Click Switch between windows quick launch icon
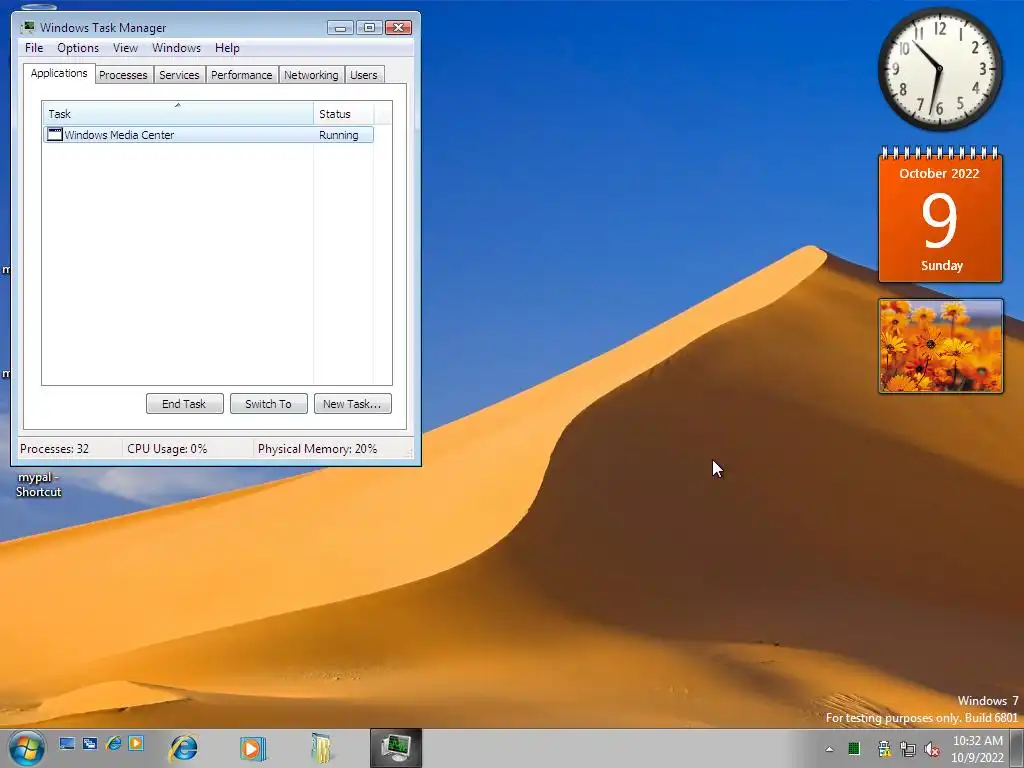 pos(90,744)
